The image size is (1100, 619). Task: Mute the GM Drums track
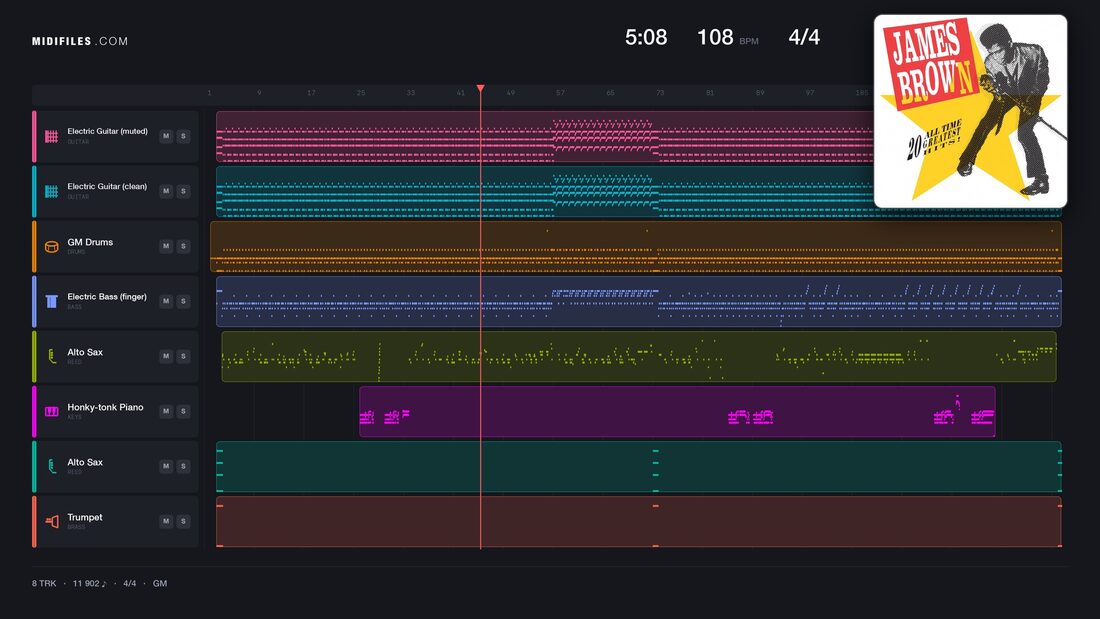coord(166,246)
